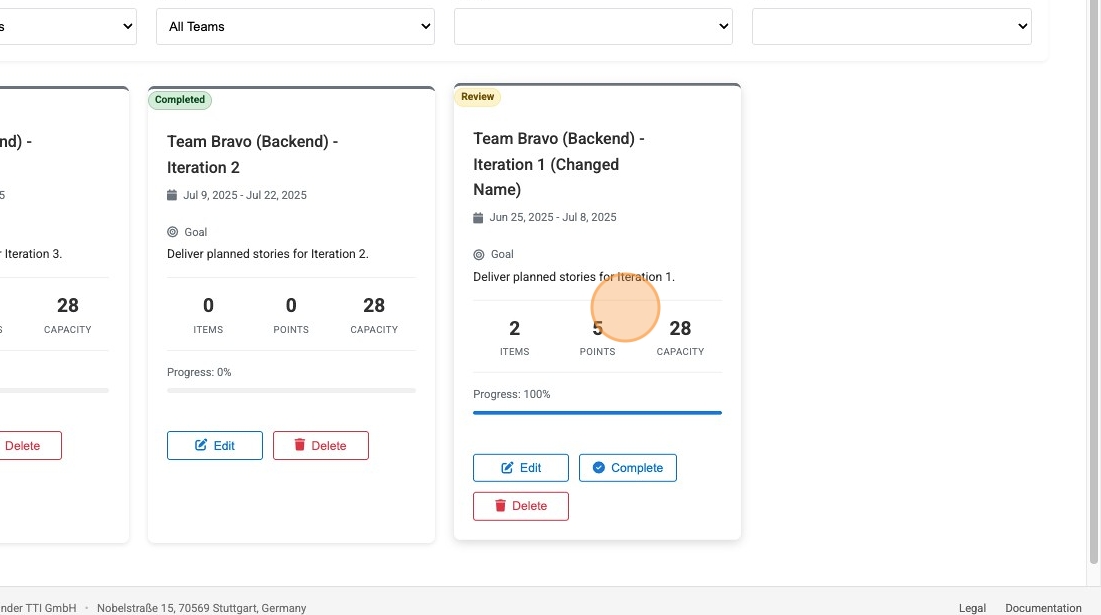Click the calendar icon on Iteration 2 card
The image size is (1101, 615).
coord(171,195)
